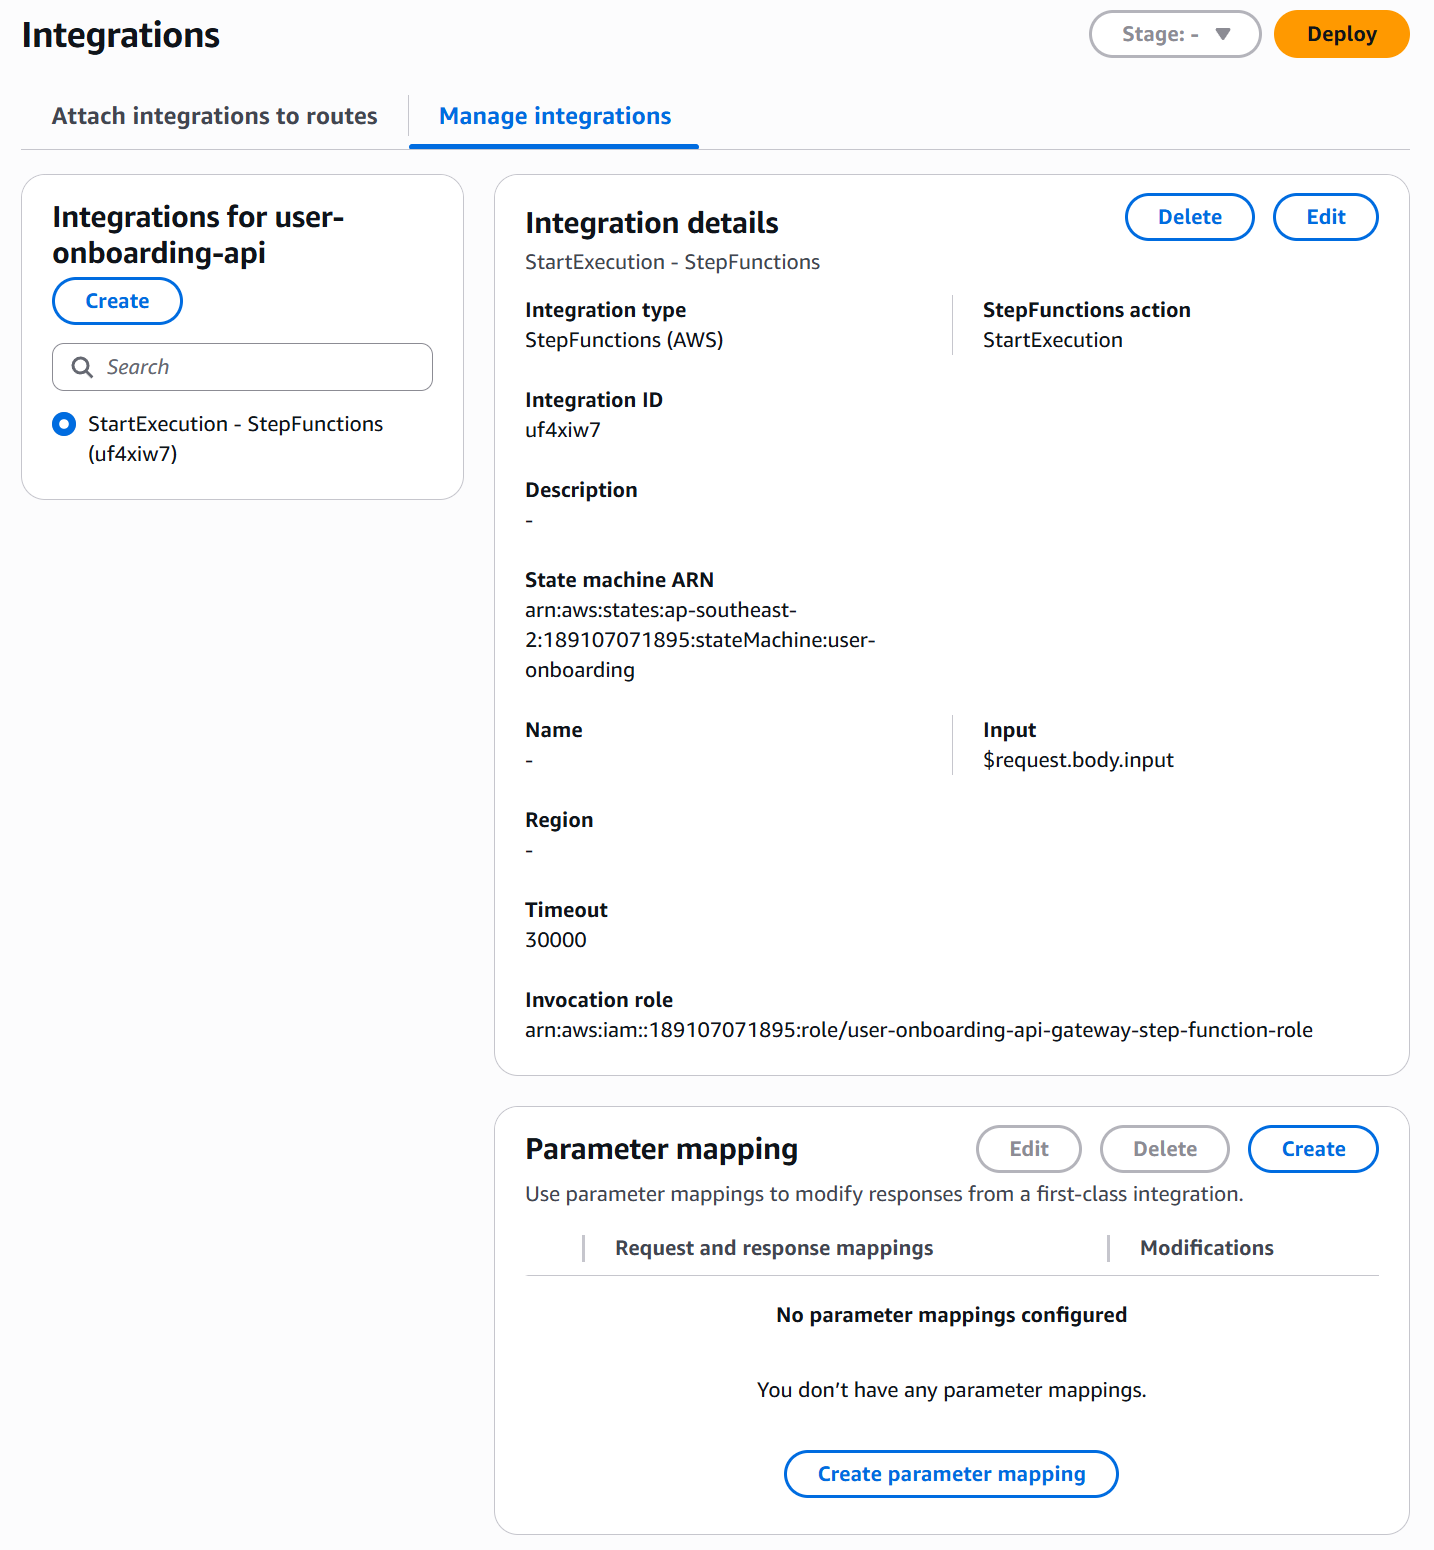Viewport: 1434px width, 1550px height.
Task: Switch to the Attach integrations to routes tab
Action: 213,116
